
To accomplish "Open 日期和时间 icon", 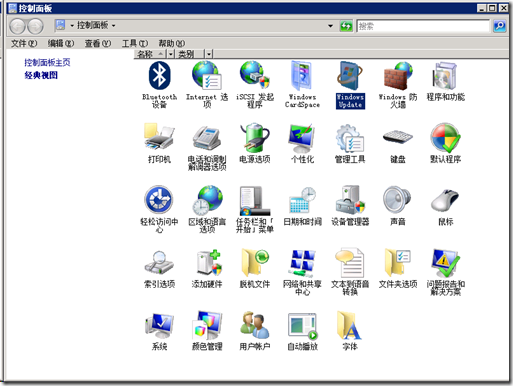I will click(302, 206).
